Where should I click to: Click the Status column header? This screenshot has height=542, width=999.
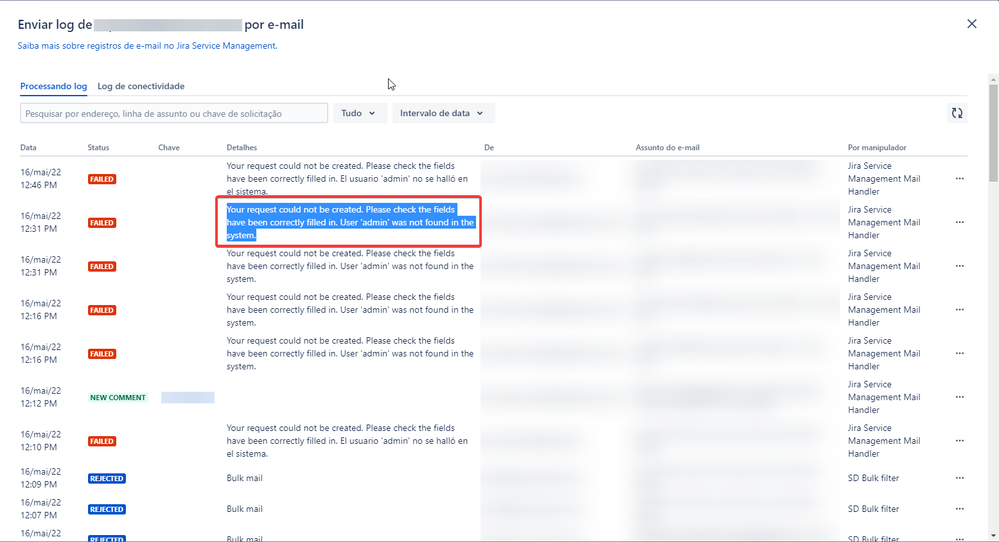(98, 148)
